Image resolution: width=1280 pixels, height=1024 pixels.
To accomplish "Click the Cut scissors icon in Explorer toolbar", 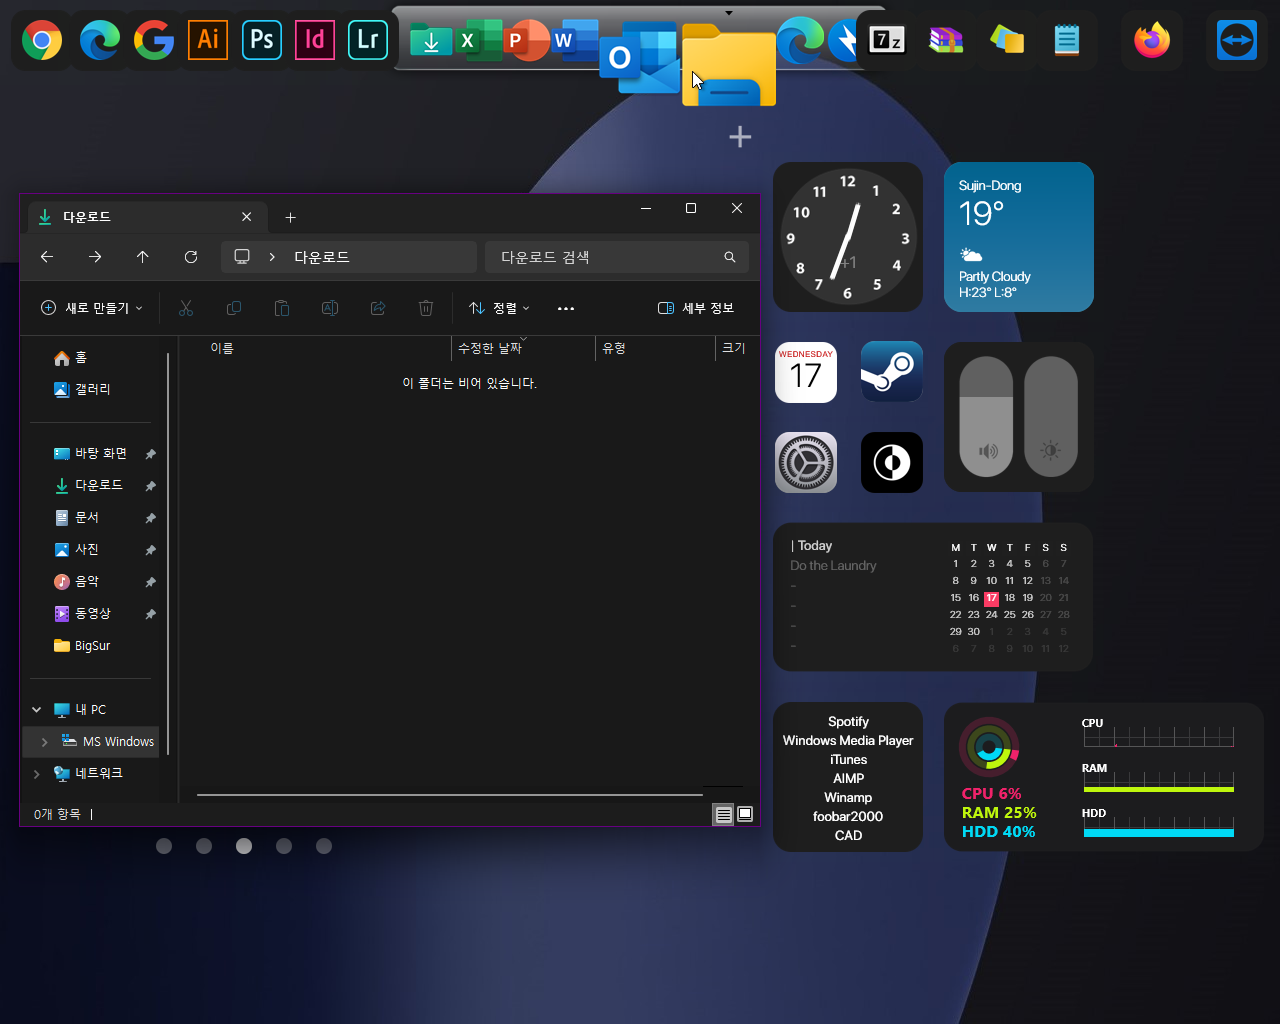I will coord(186,308).
